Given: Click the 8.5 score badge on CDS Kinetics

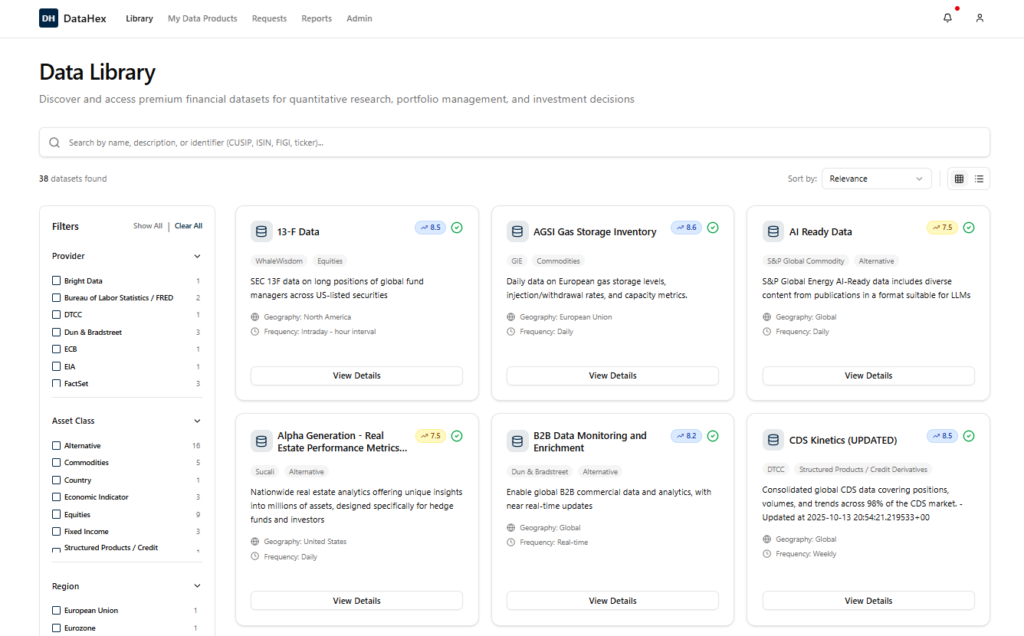Looking at the screenshot, I should pos(942,436).
